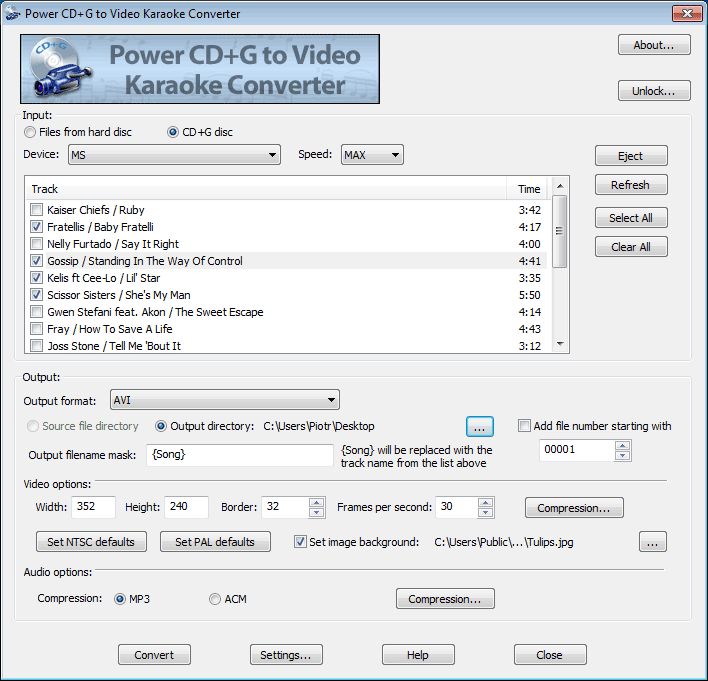
Task: Click track list scrollbar up arrow
Action: 560,186
